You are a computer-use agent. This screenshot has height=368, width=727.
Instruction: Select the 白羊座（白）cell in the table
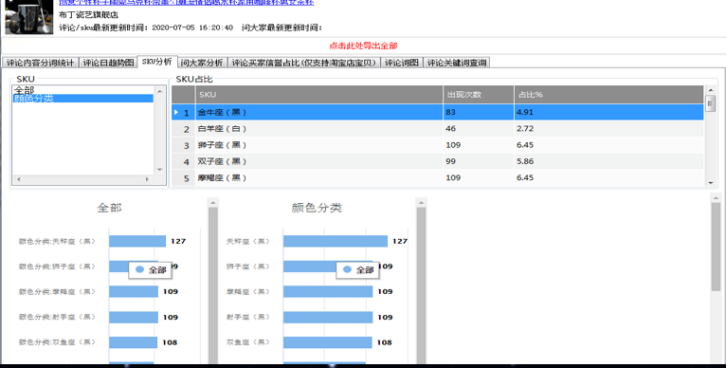tap(319, 128)
